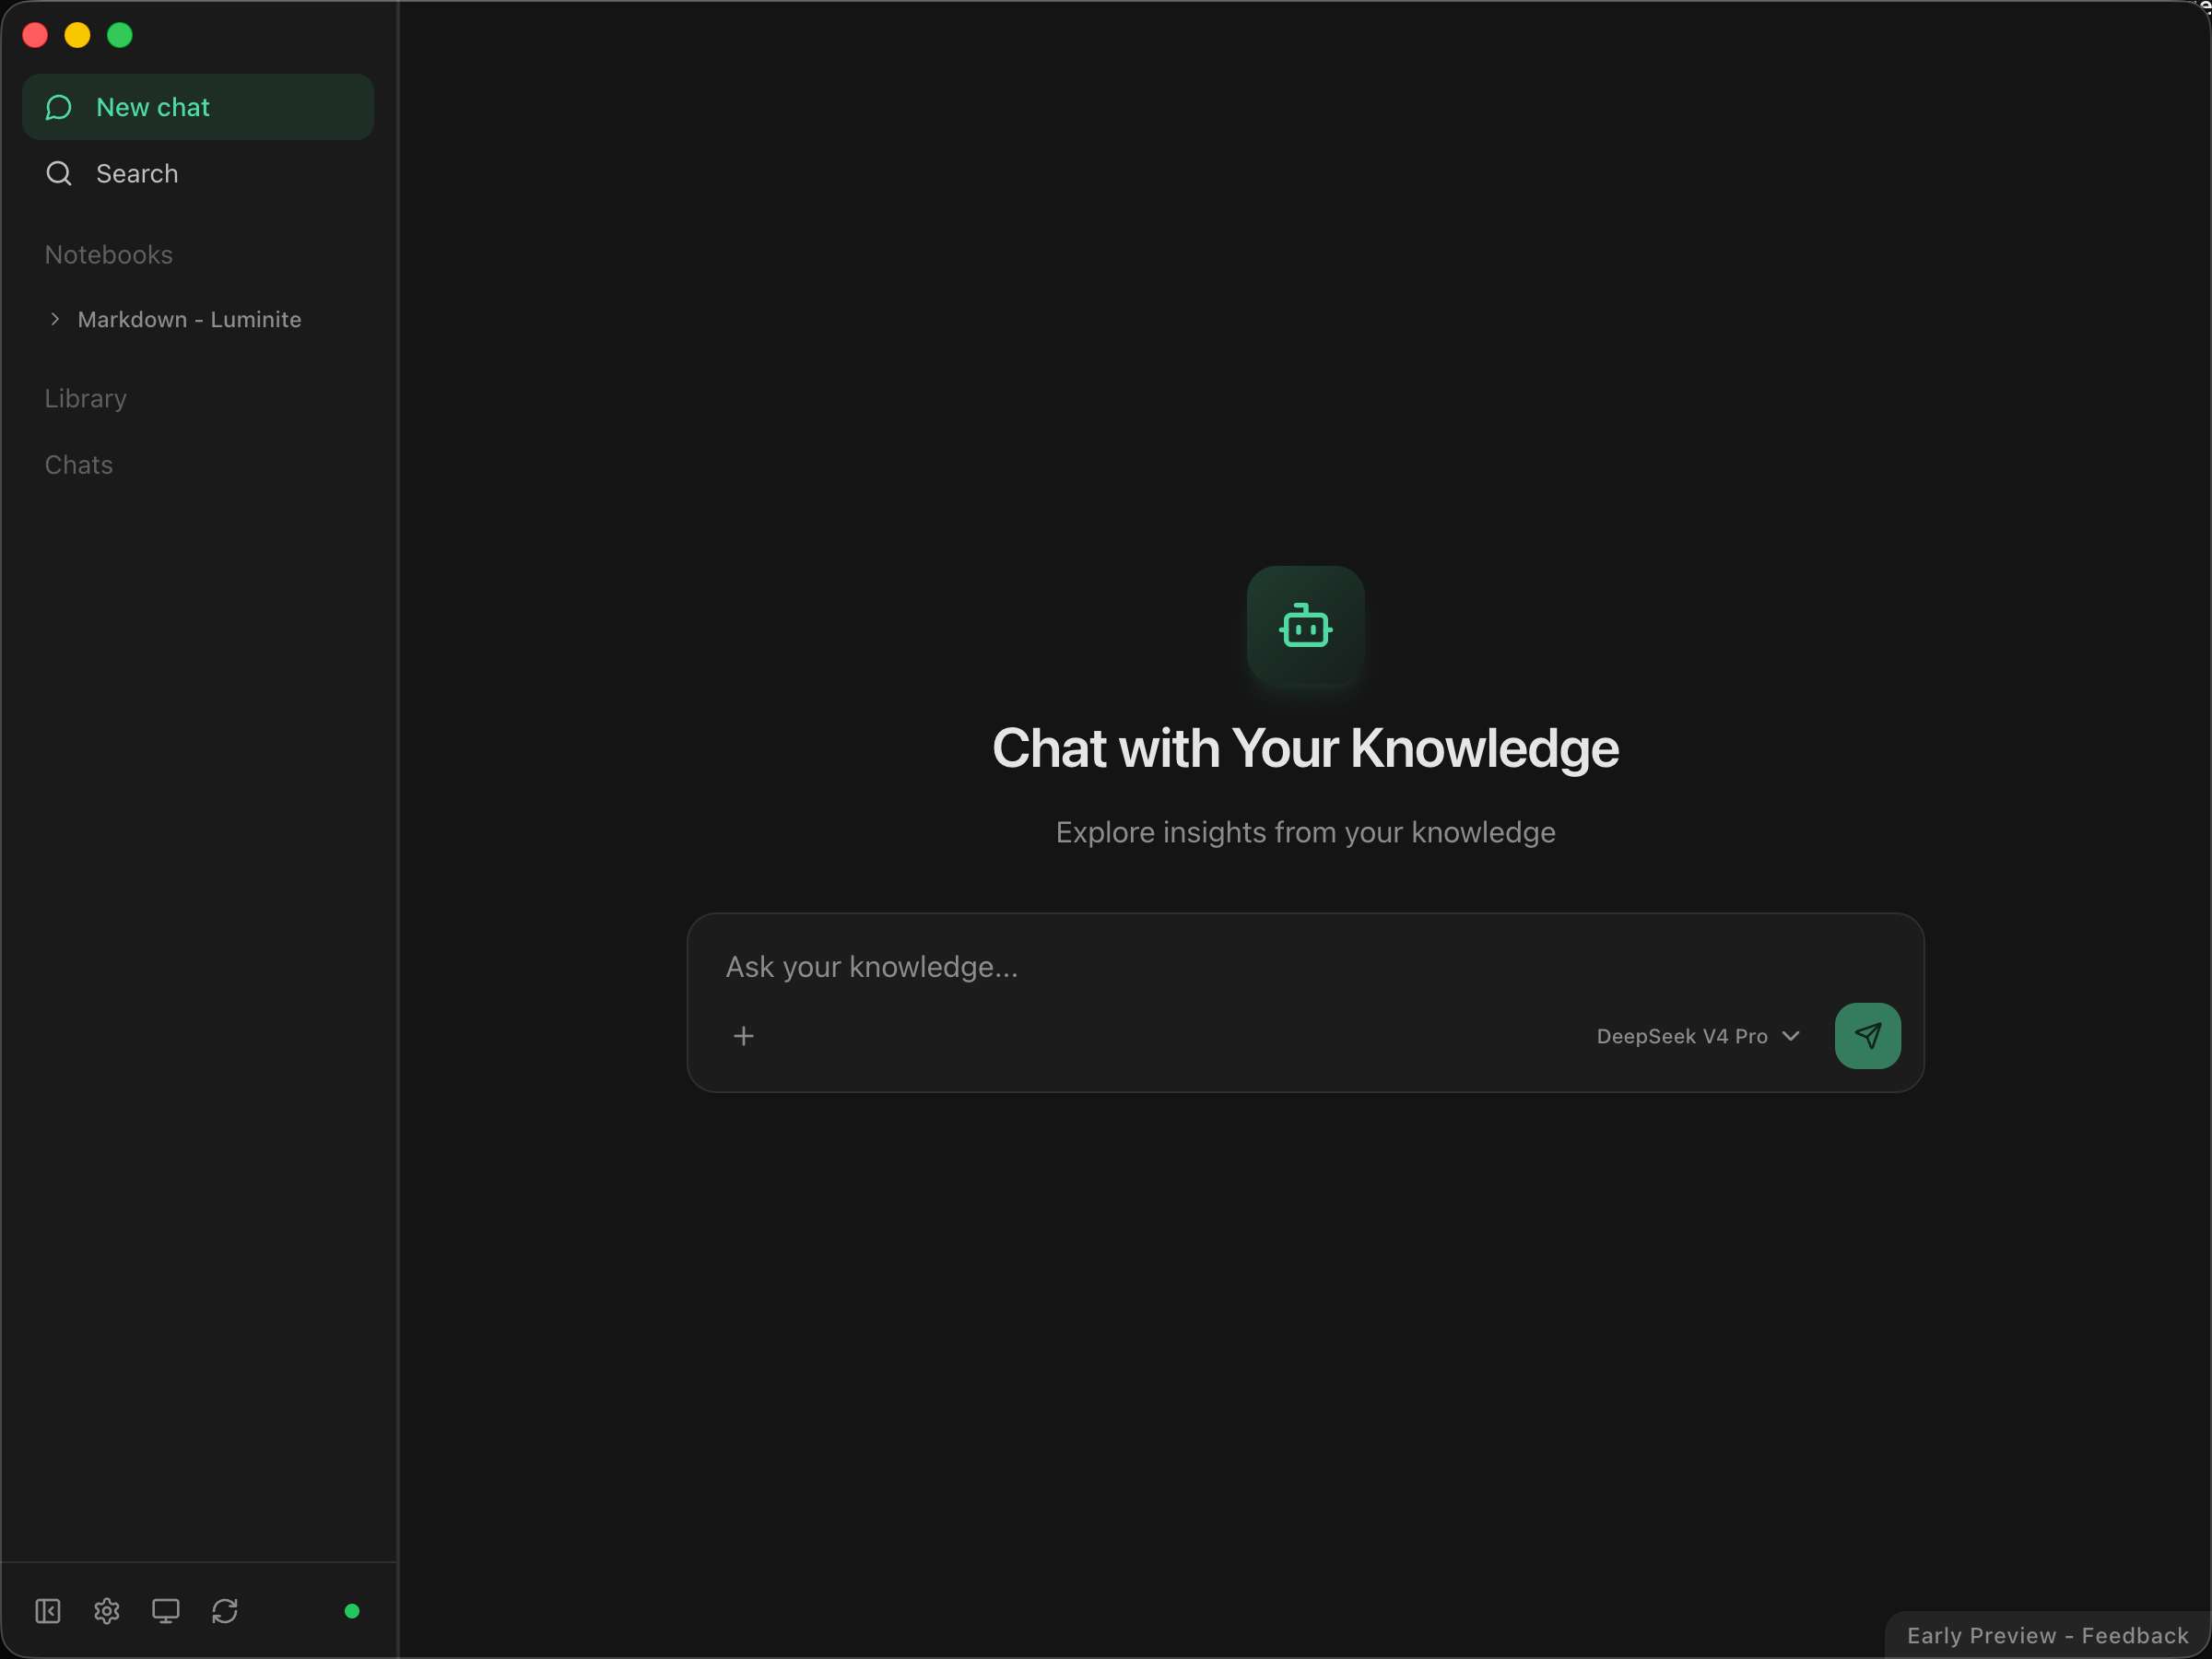This screenshot has height=1659, width=2212.
Task: Click the sync refresh icon
Action: pyautogui.click(x=225, y=1611)
